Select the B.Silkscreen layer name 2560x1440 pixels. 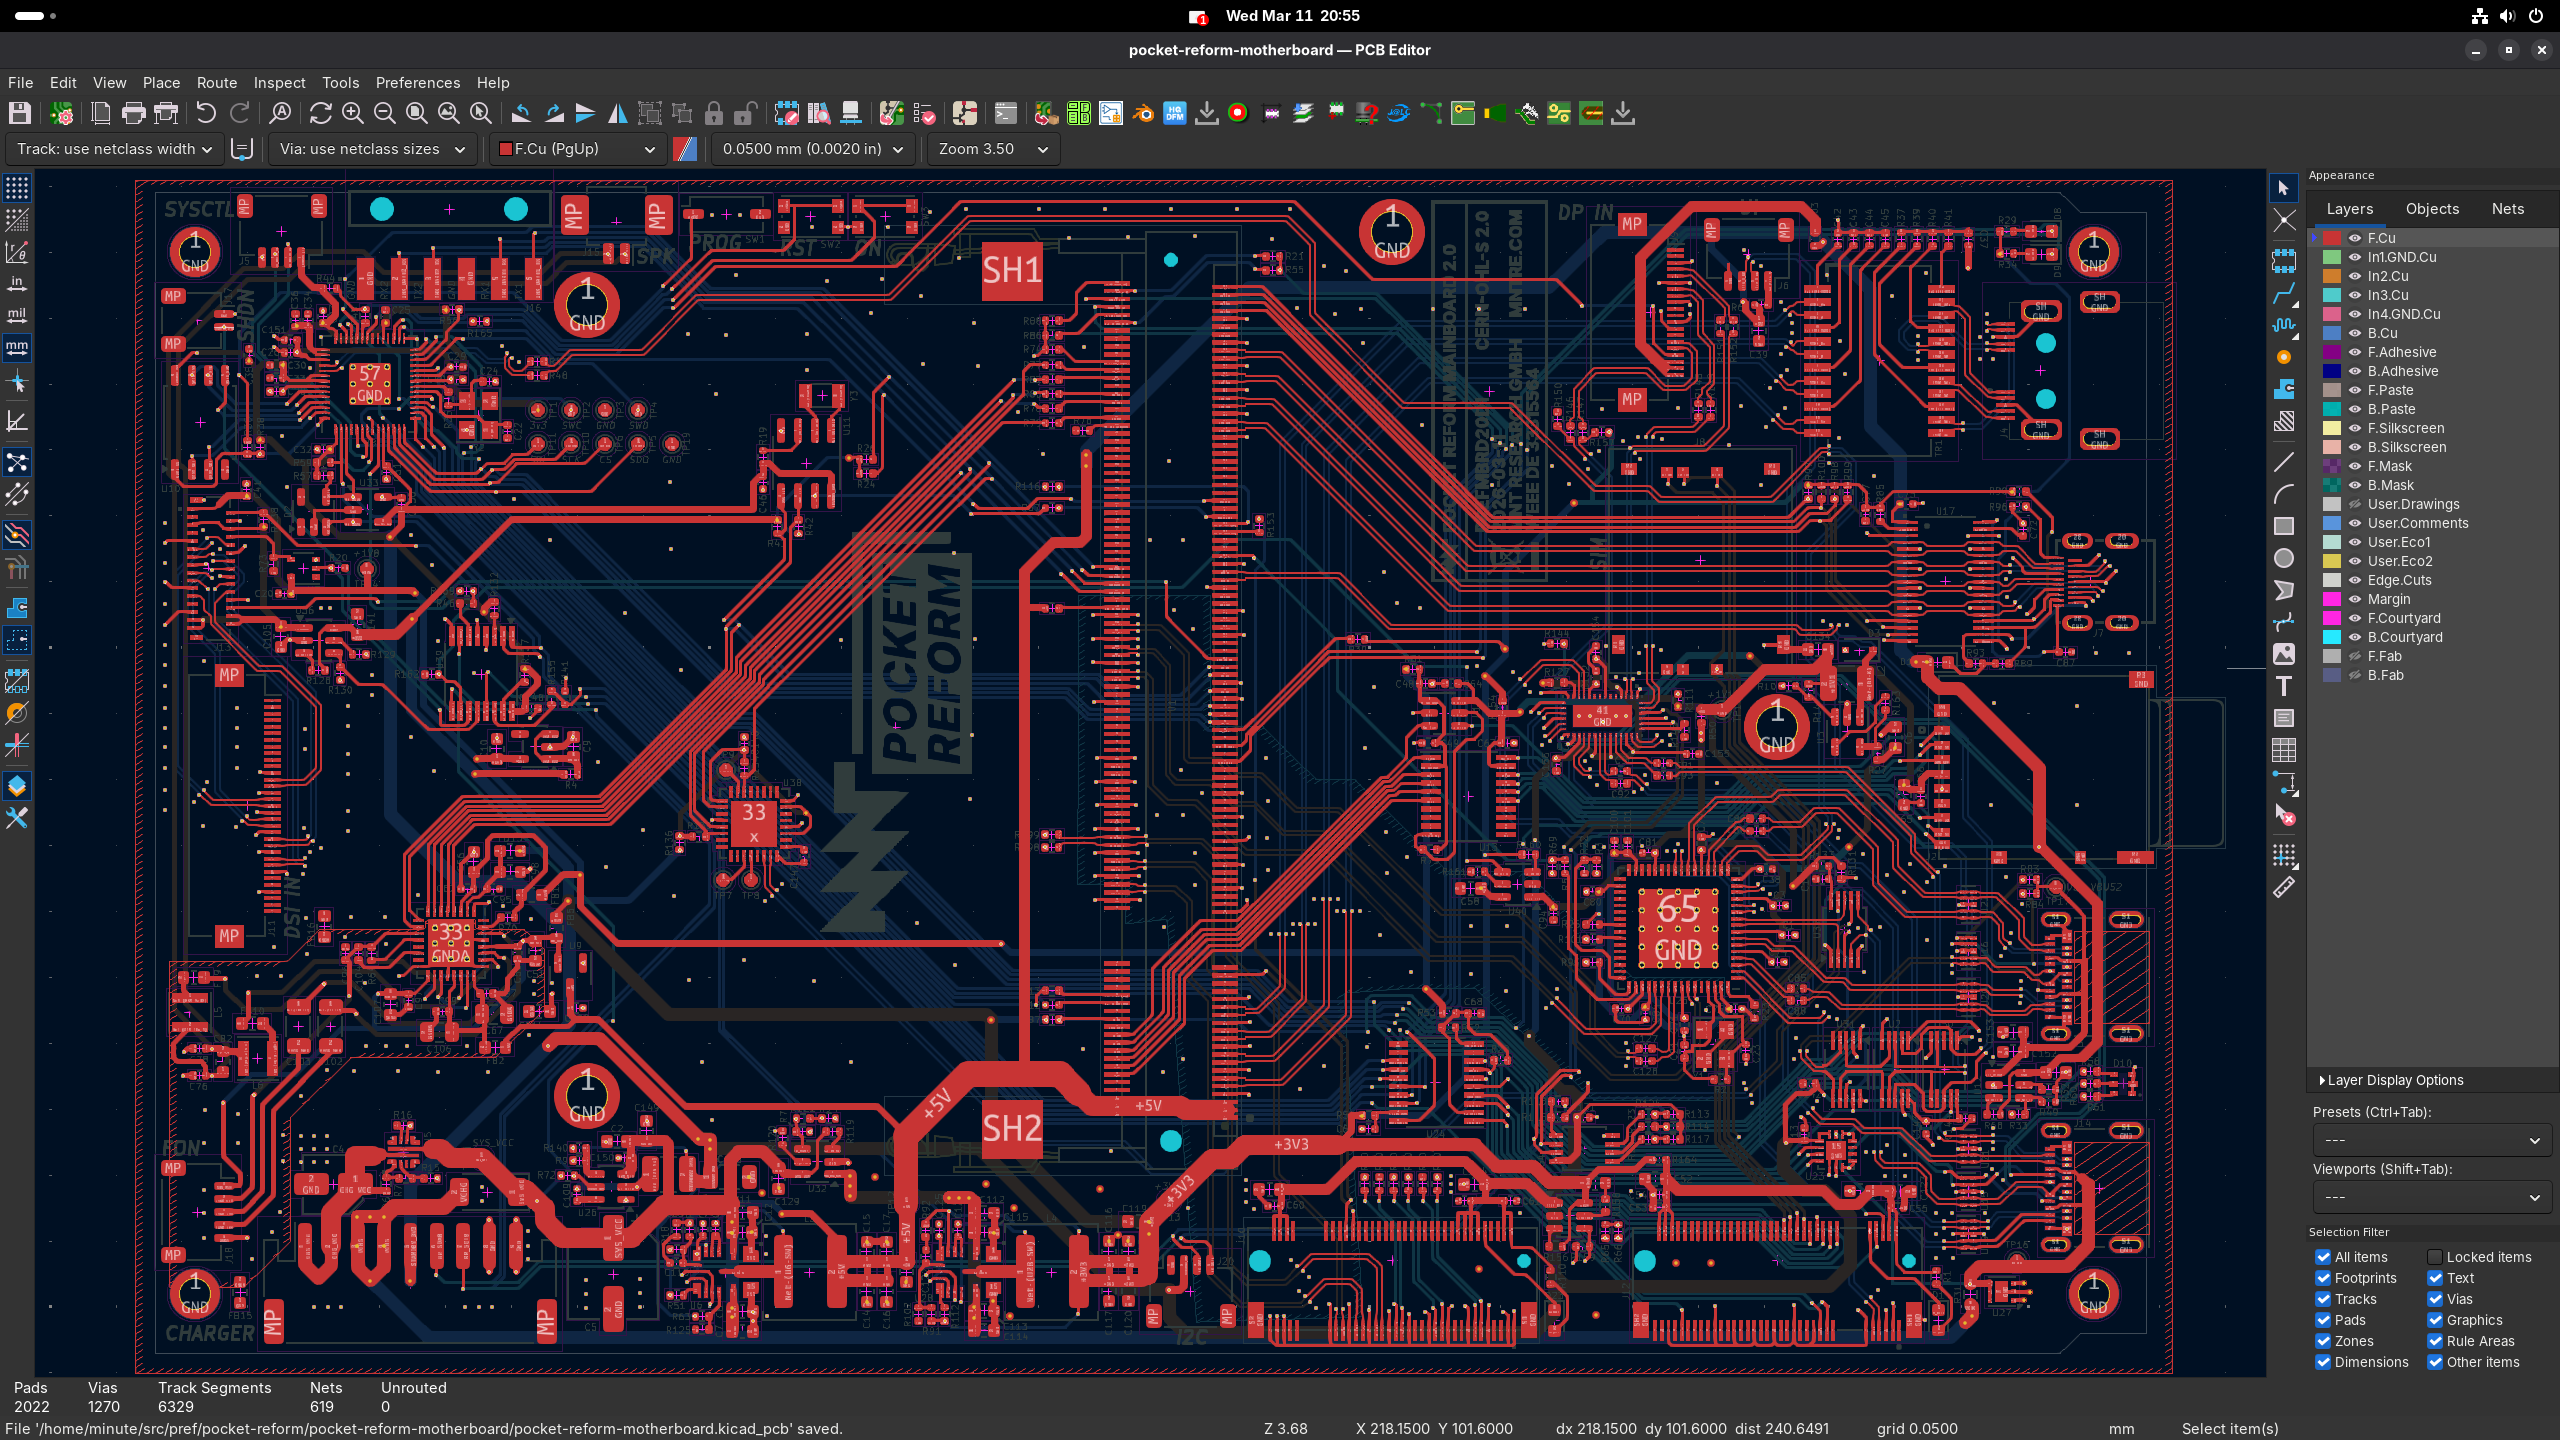click(x=2407, y=447)
